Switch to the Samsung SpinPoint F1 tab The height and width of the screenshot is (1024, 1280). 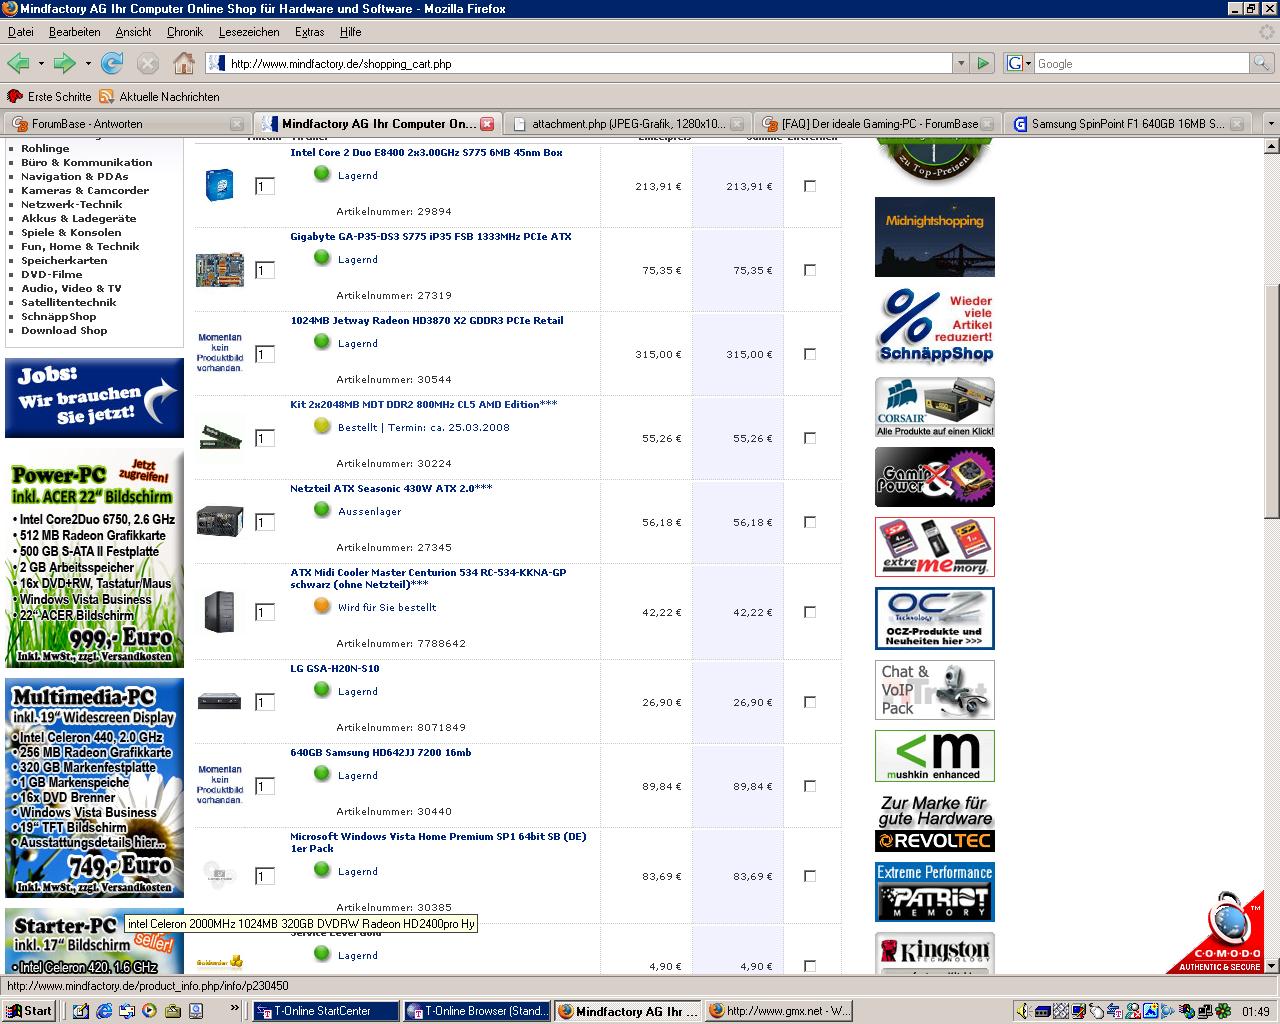click(x=1128, y=124)
